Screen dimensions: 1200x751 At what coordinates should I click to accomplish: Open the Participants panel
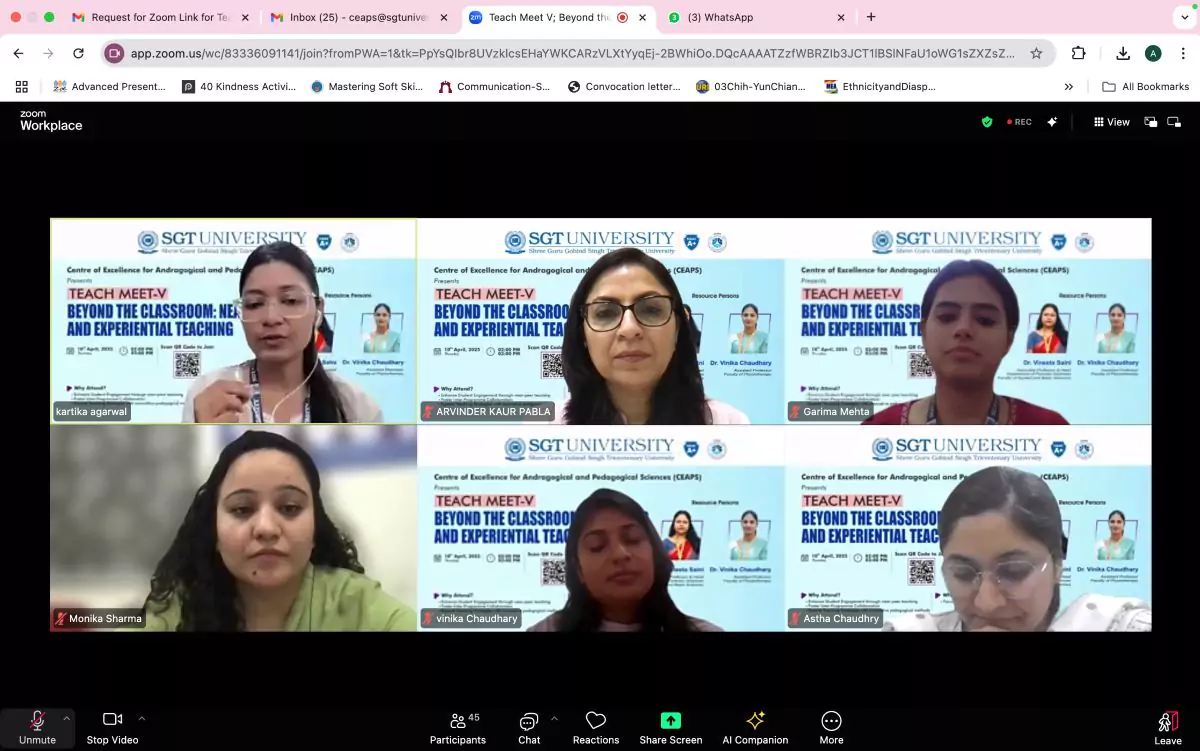[x=458, y=727]
